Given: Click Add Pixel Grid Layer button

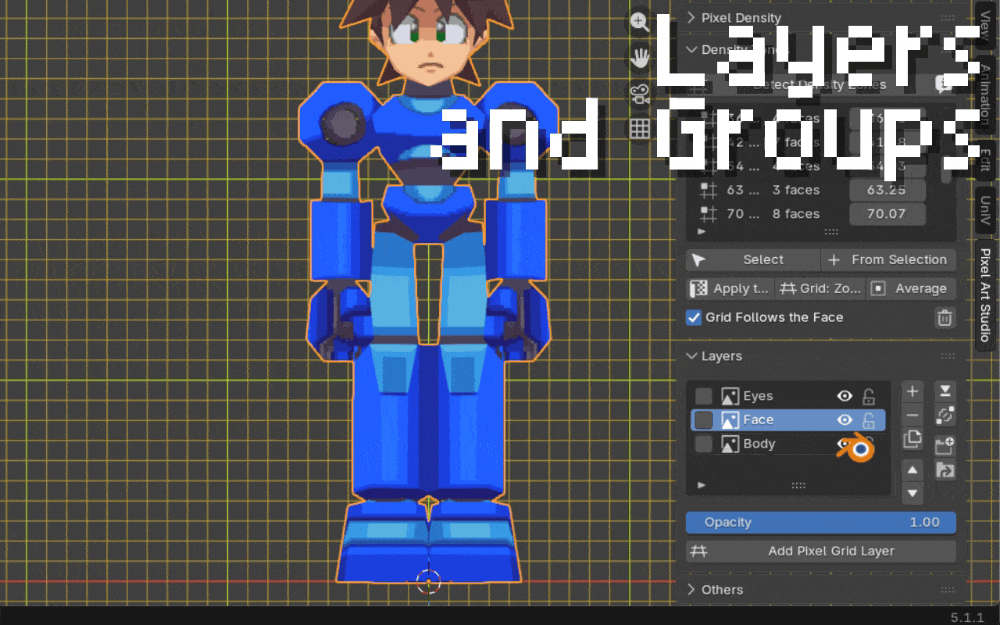Looking at the screenshot, I should (x=821, y=551).
